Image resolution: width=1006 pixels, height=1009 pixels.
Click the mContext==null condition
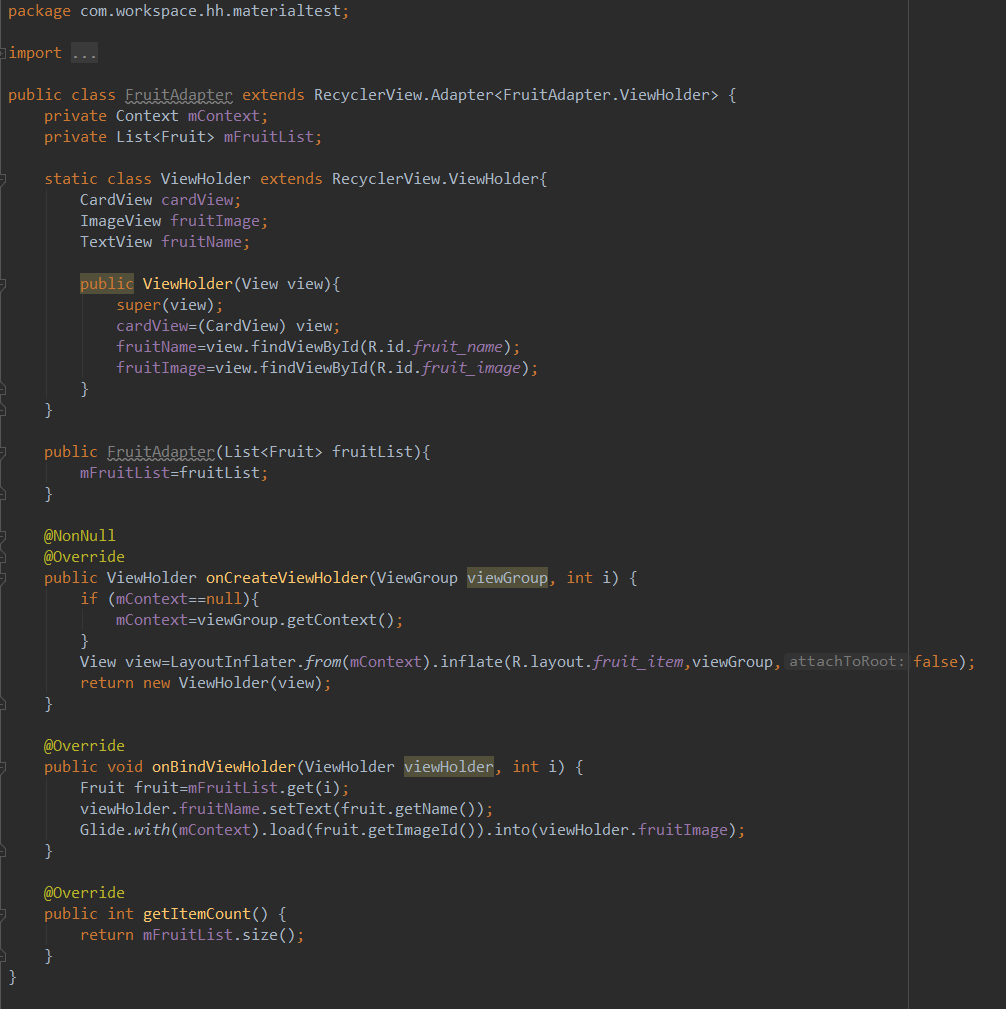click(179, 599)
